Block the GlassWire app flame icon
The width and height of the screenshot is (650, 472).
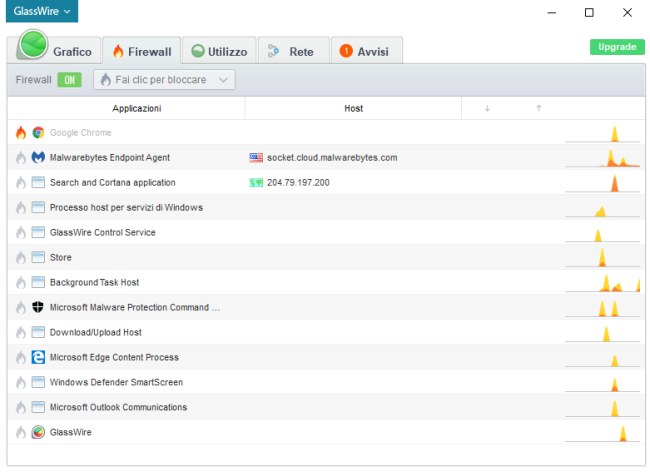[21, 432]
